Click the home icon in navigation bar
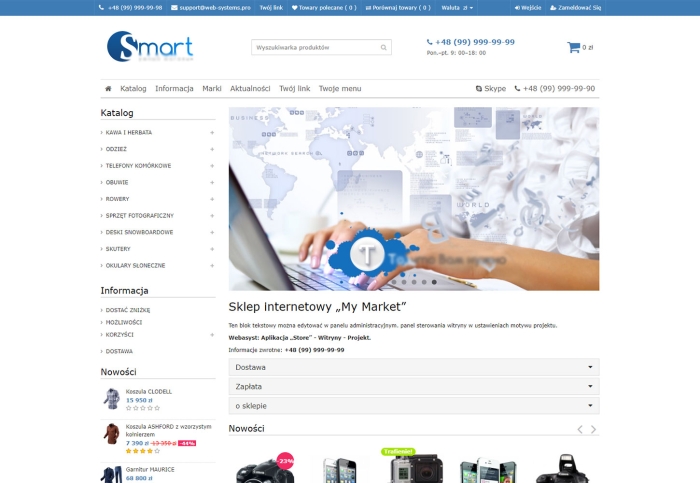Viewport: 700px width, 483px height. click(108, 88)
